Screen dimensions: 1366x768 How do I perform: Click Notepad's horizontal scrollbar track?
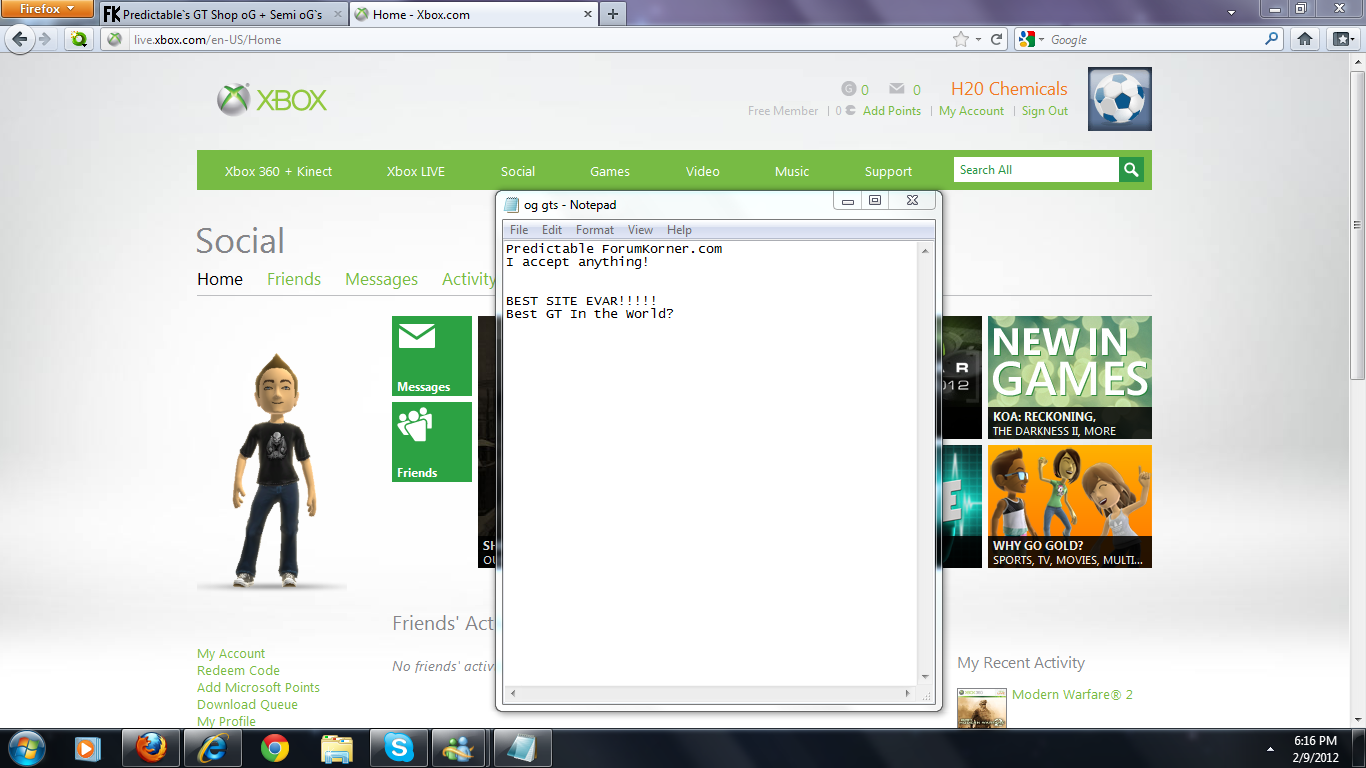click(x=709, y=693)
